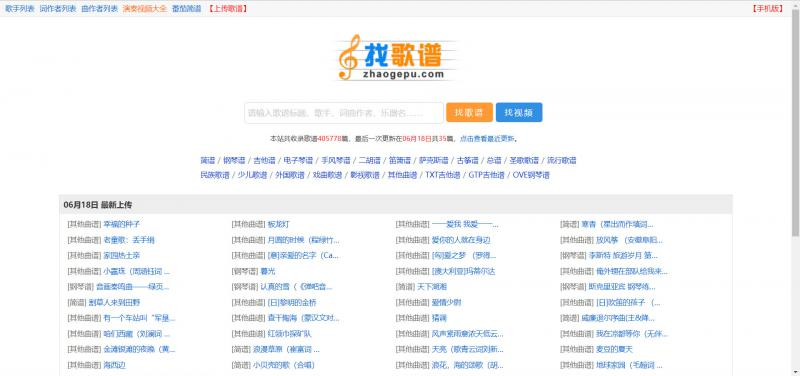This screenshot has width=800, height=376.
Task: Open the song 家园热土亲
Action: point(121,256)
